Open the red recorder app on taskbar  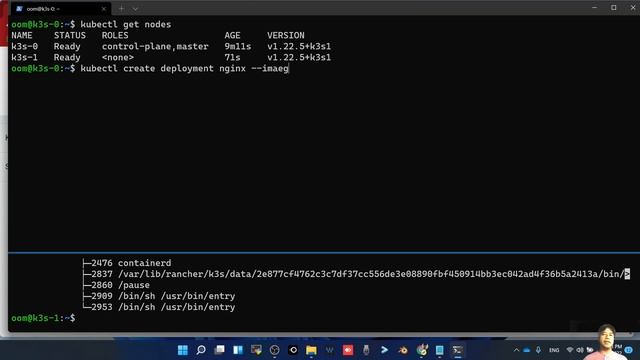[x=348, y=350]
